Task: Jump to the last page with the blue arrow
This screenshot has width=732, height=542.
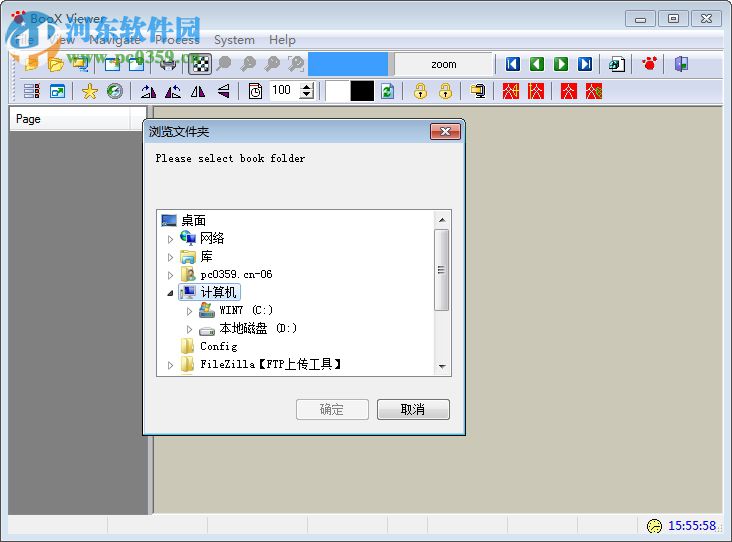Action: (585, 64)
